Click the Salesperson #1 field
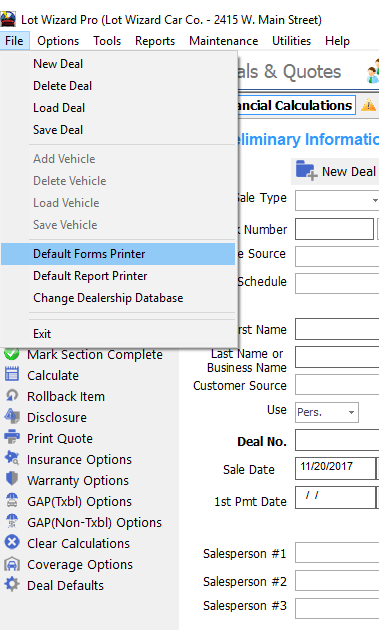 [337, 553]
